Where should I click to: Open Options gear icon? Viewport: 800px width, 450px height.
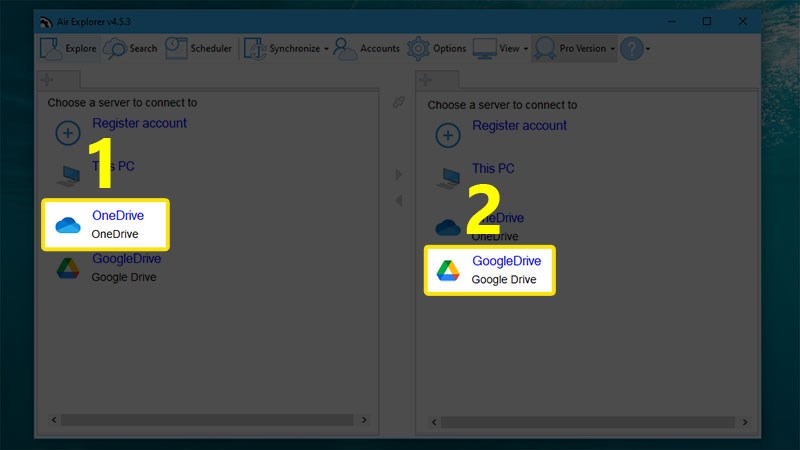[x=418, y=48]
